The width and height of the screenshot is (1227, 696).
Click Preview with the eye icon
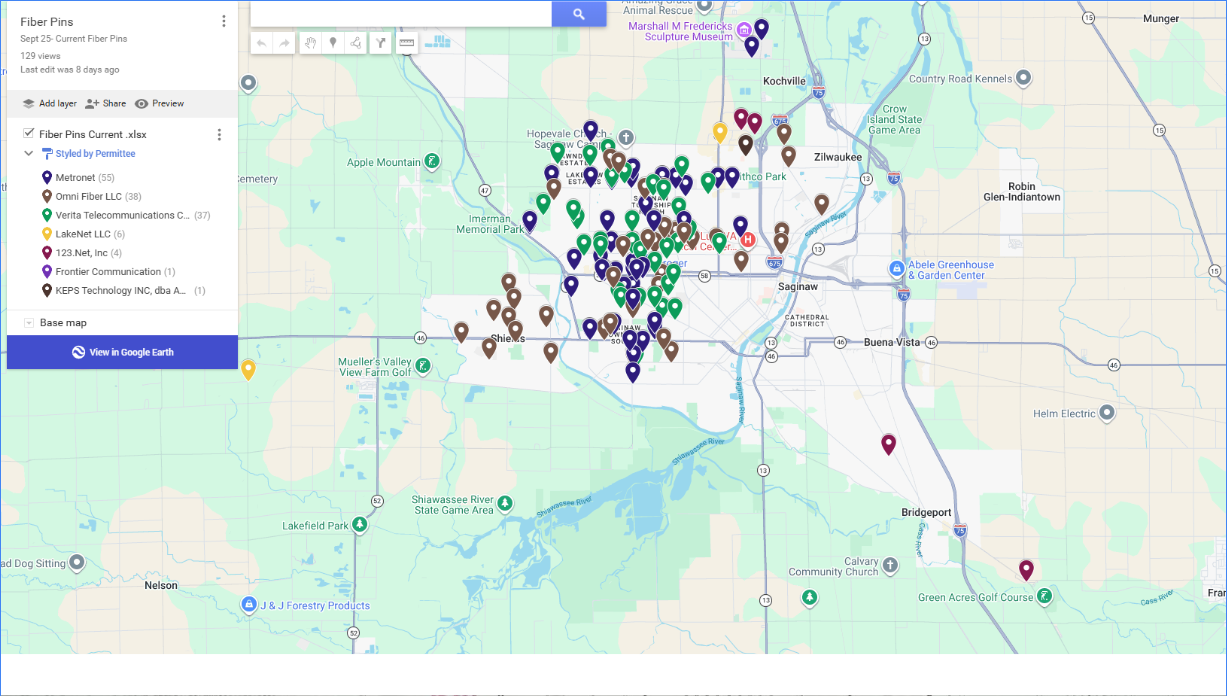pyautogui.click(x=159, y=103)
